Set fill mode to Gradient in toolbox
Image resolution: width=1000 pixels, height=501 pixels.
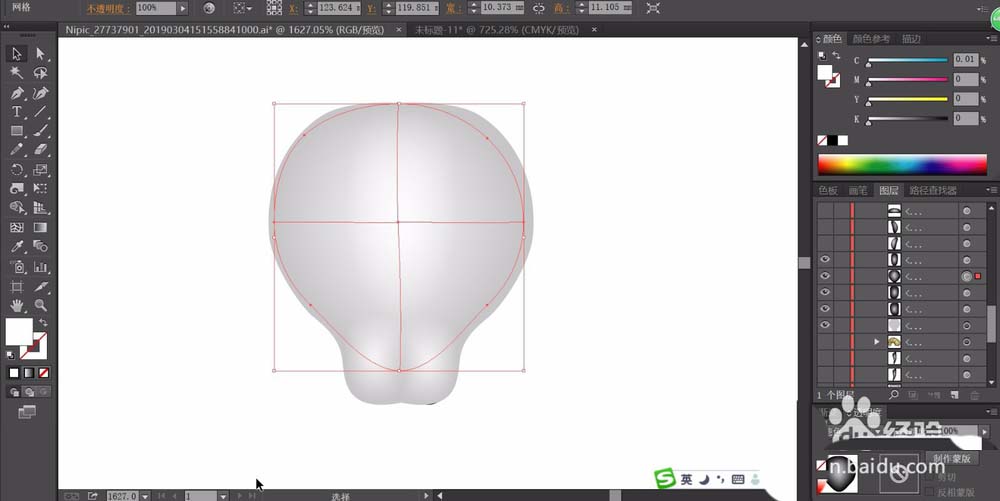pos(29,373)
